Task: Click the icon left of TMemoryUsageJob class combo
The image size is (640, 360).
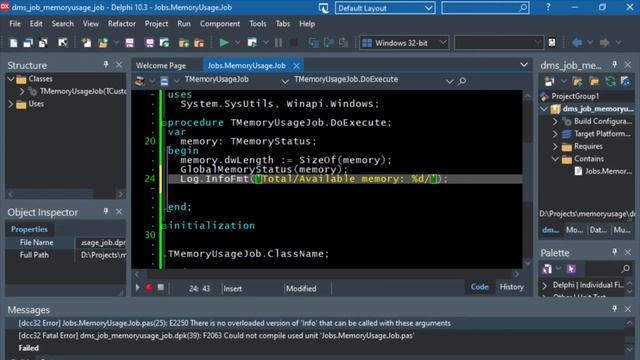Action: tap(164, 81)
